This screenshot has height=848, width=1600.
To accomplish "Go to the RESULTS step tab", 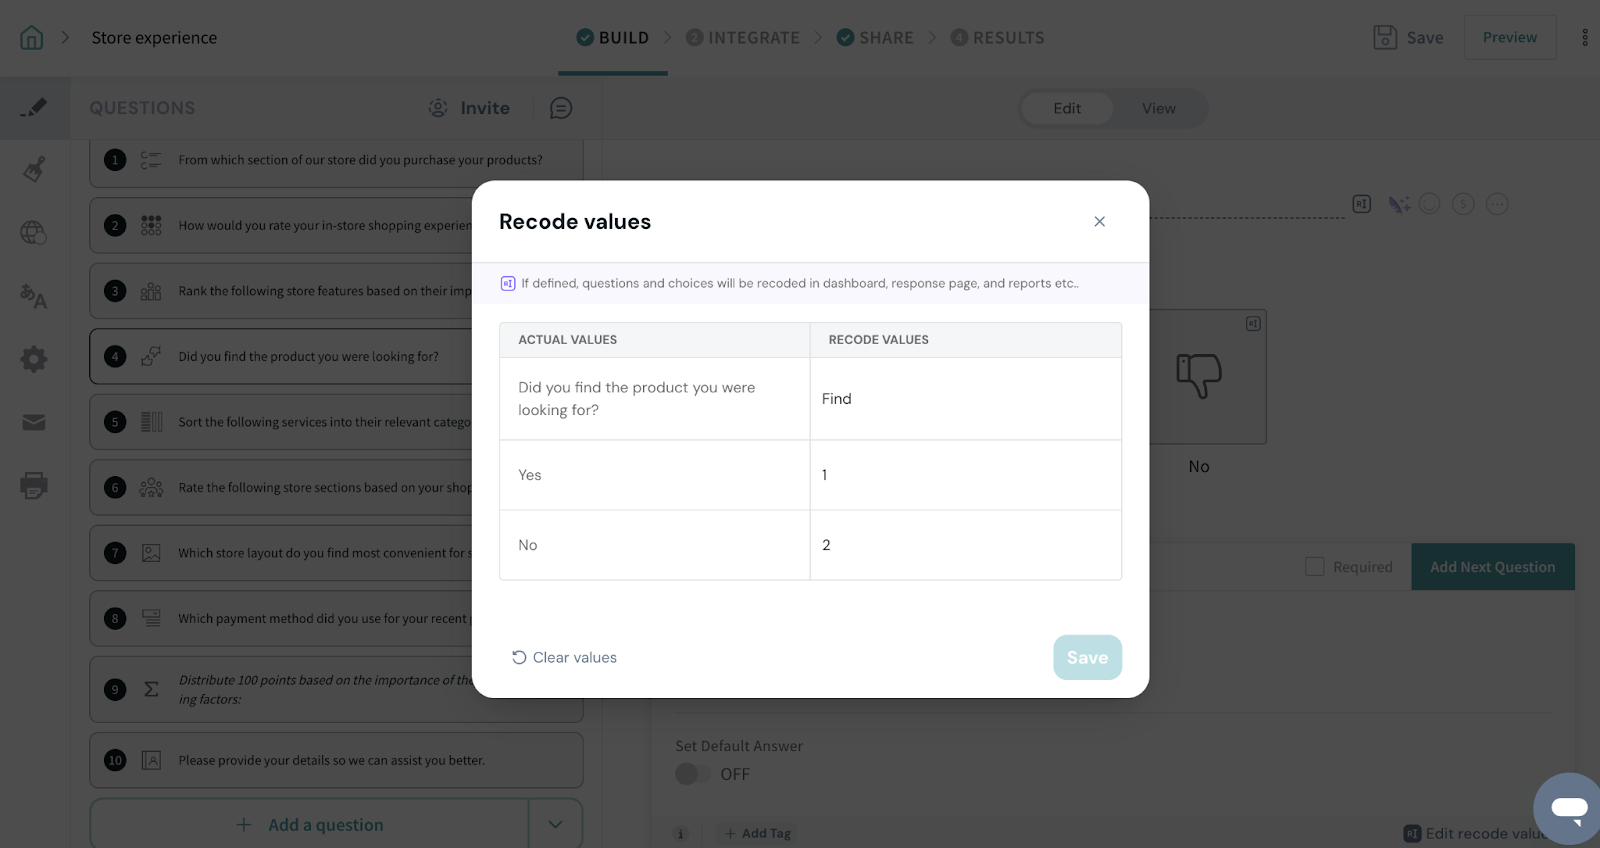I will tap(997, 38).
